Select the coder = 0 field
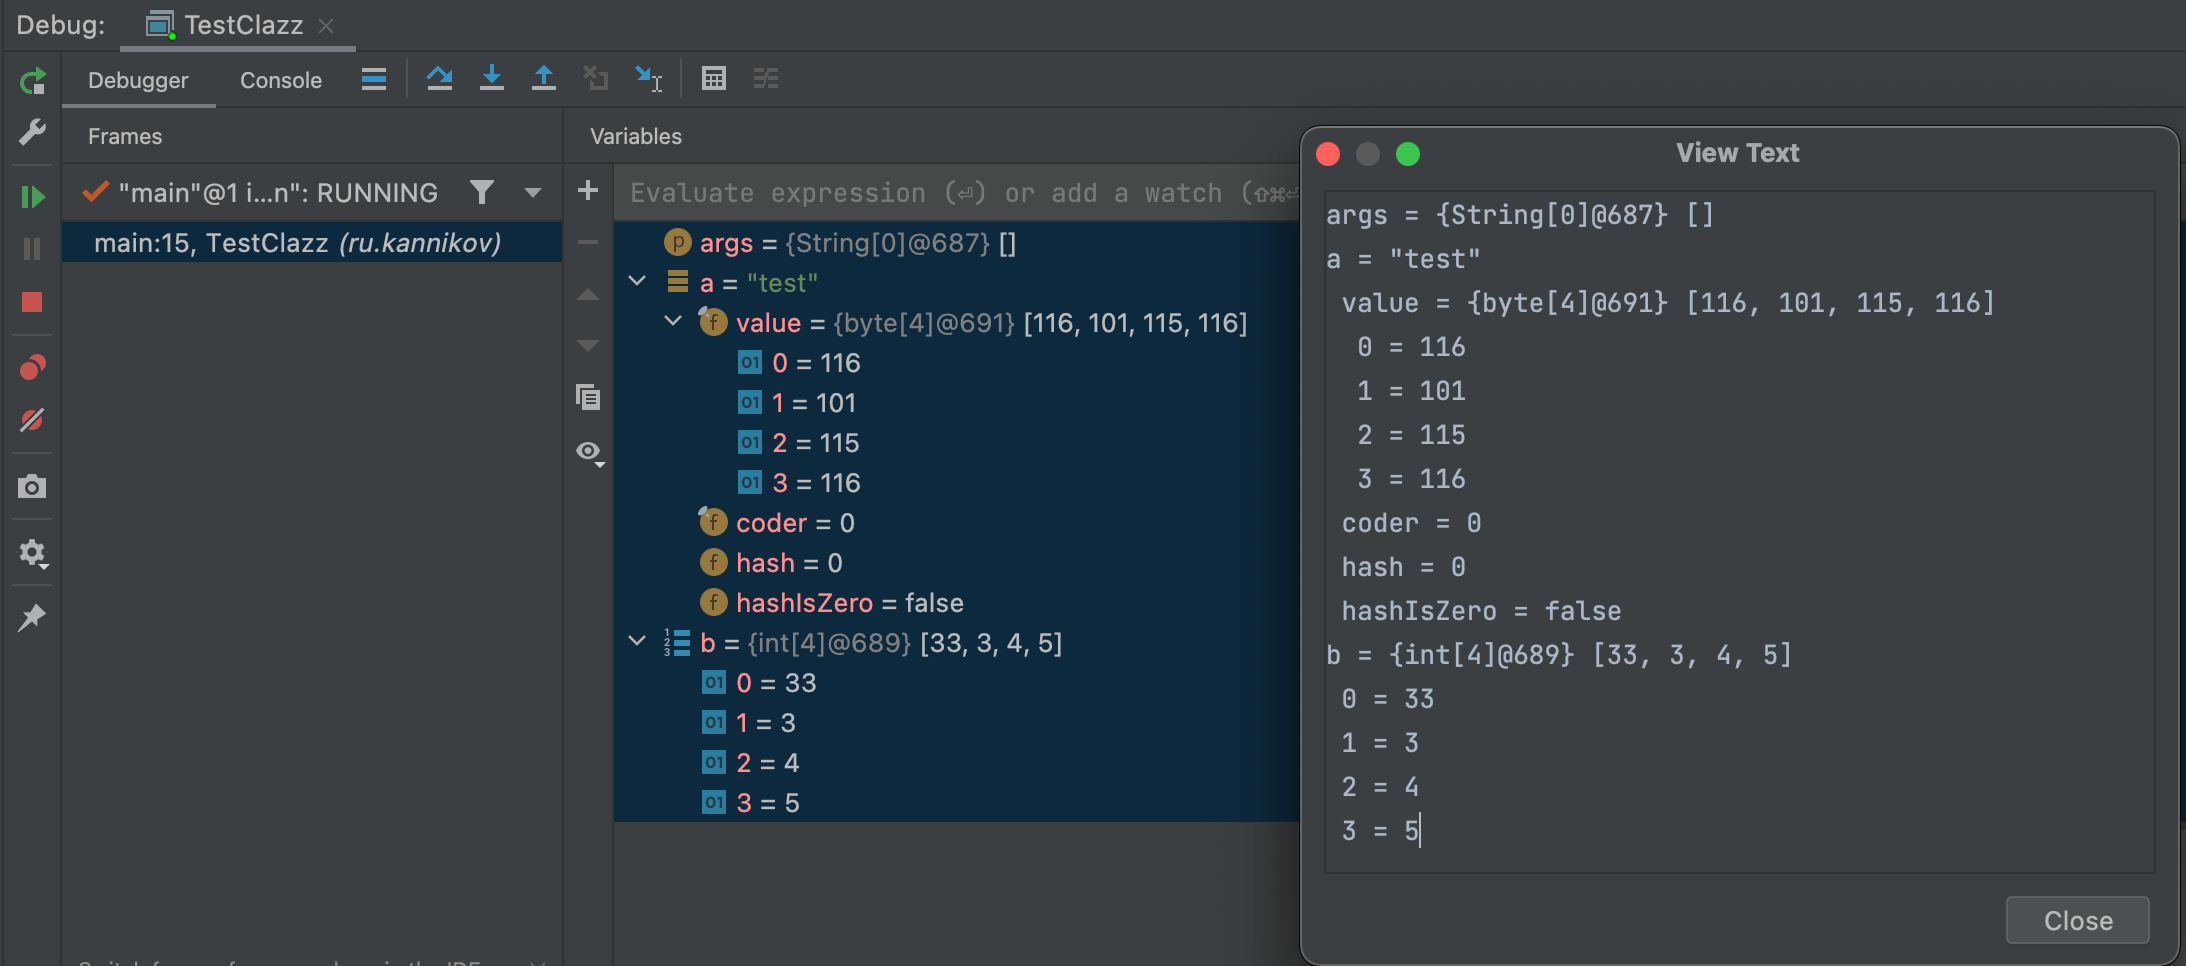Screen dimensions: 2186x966 pyautogui.click(x=956, y=522)
